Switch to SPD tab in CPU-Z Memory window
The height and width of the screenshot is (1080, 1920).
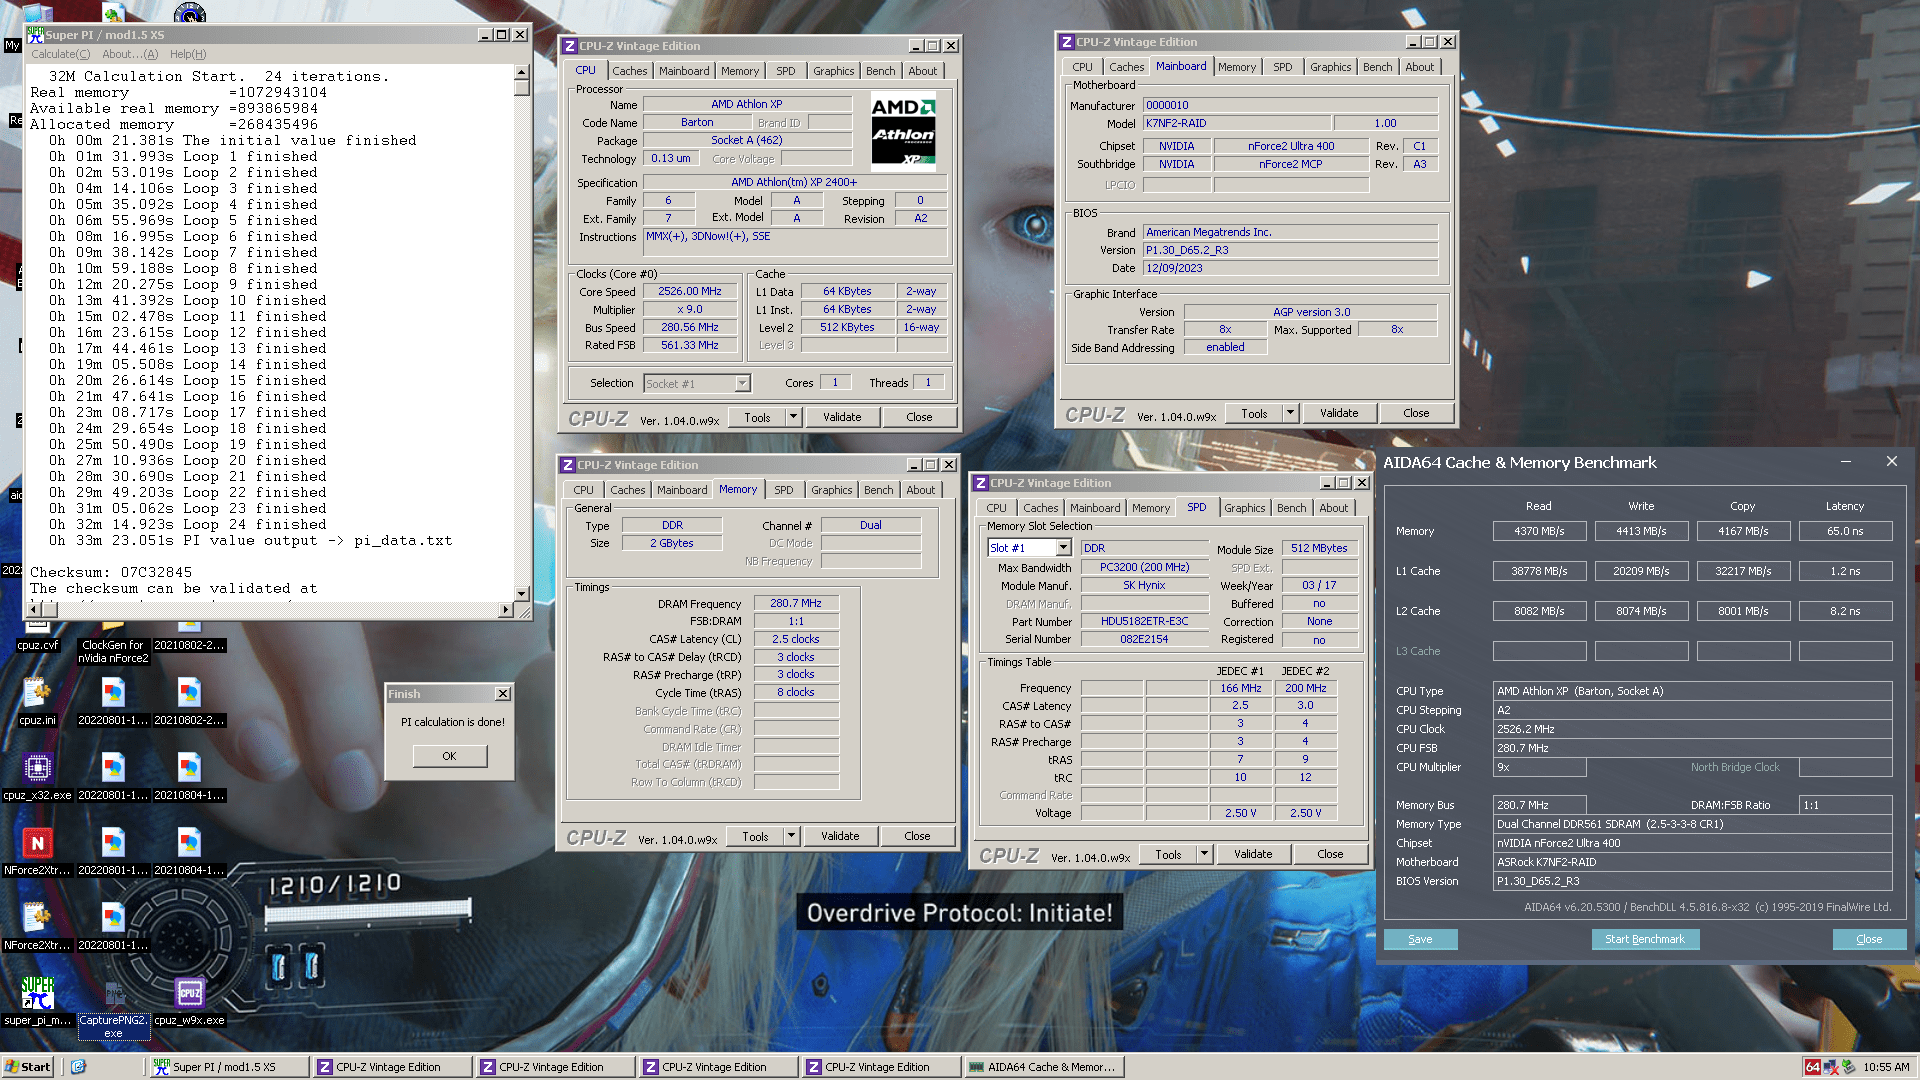[x=784, y=490]
